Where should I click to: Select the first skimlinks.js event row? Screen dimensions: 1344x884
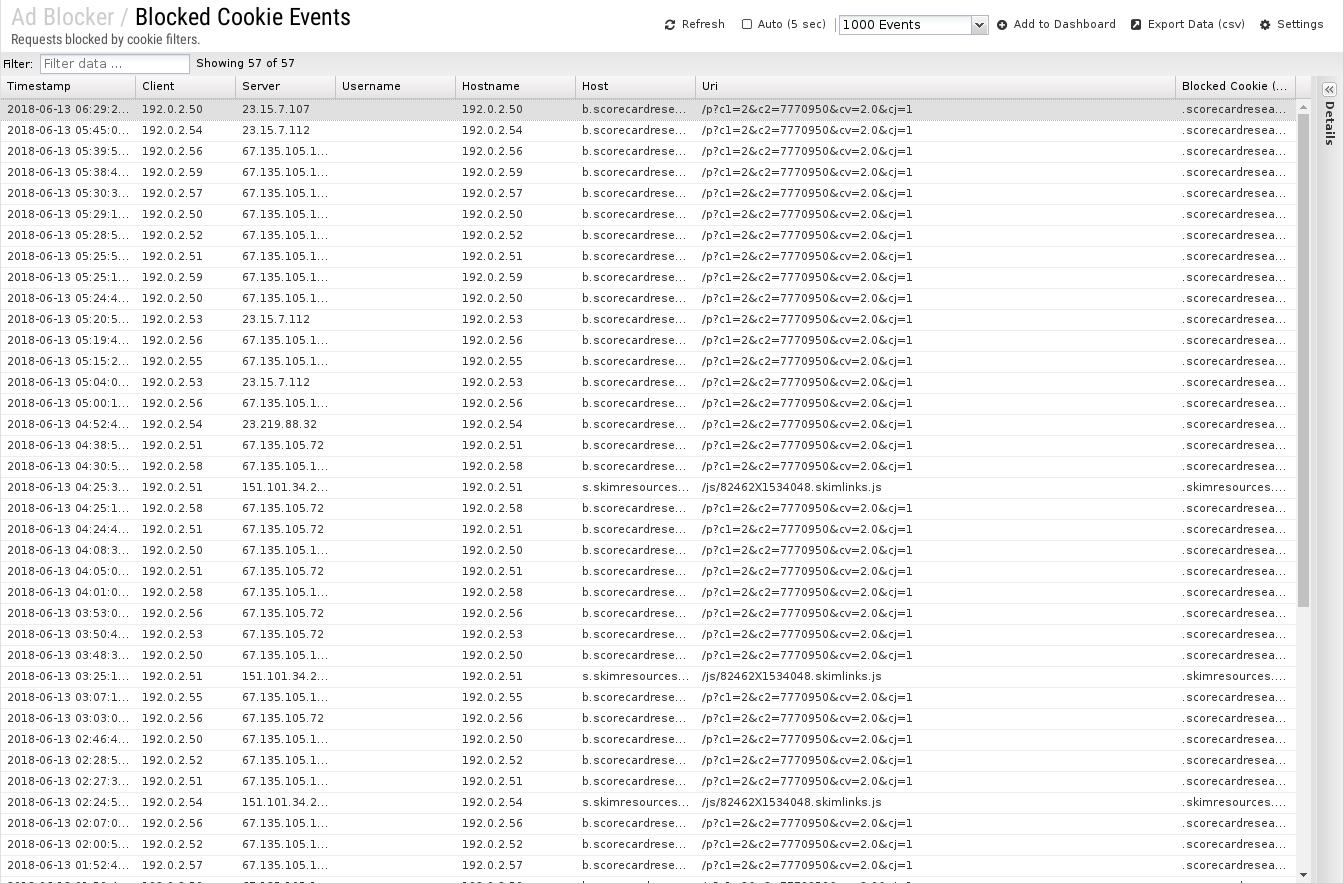(x=648, y=488)
